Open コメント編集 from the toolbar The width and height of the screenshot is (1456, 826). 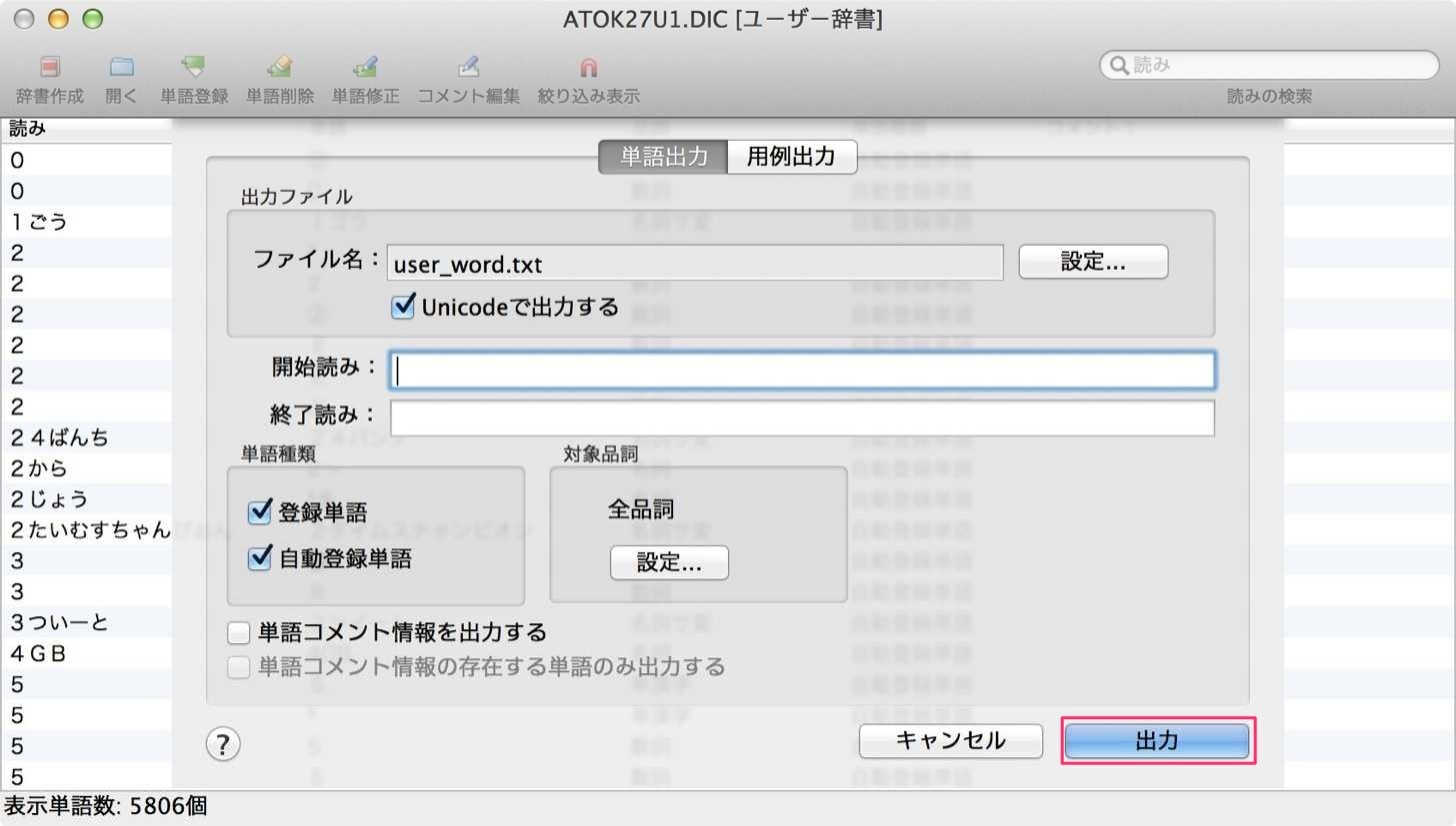coord(469,68)
